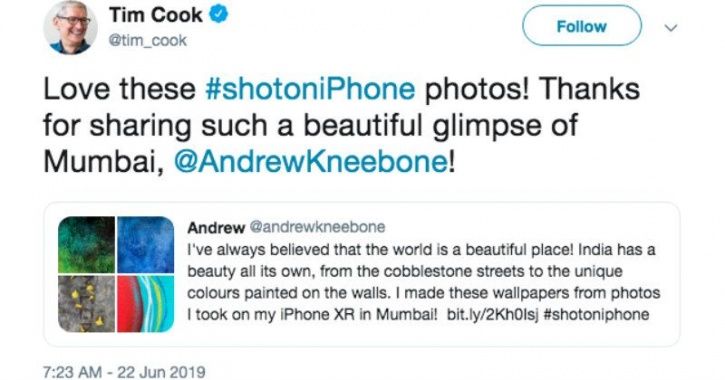The image size is (725, 380).
Task: Click the word Mumbai in main tweet text
Action: pyautogui.click(x=100, y=162)
